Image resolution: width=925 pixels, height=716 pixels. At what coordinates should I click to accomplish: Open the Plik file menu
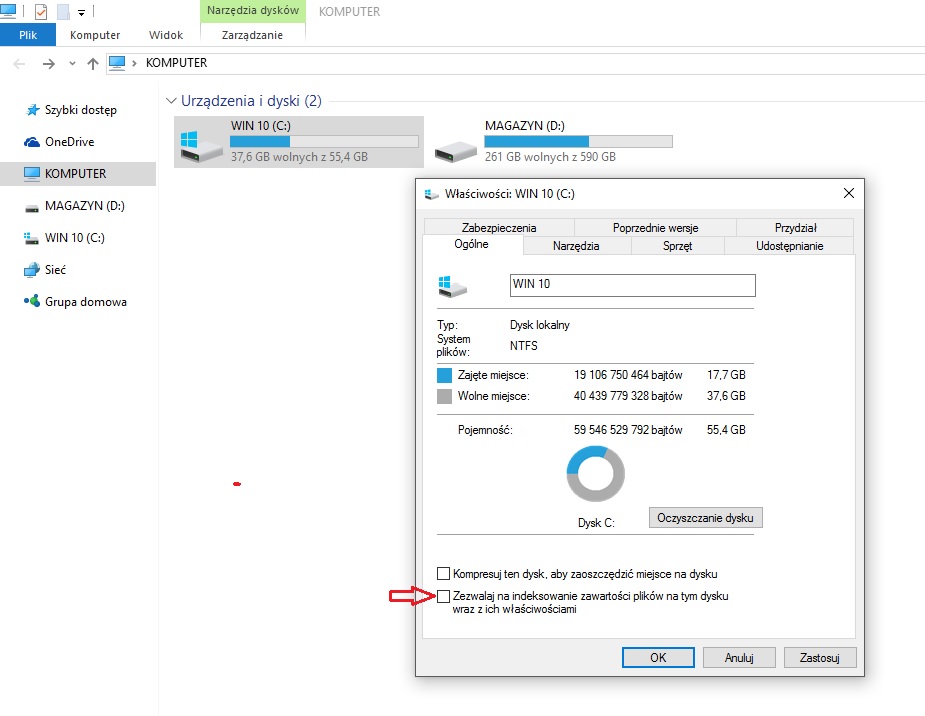28,35
